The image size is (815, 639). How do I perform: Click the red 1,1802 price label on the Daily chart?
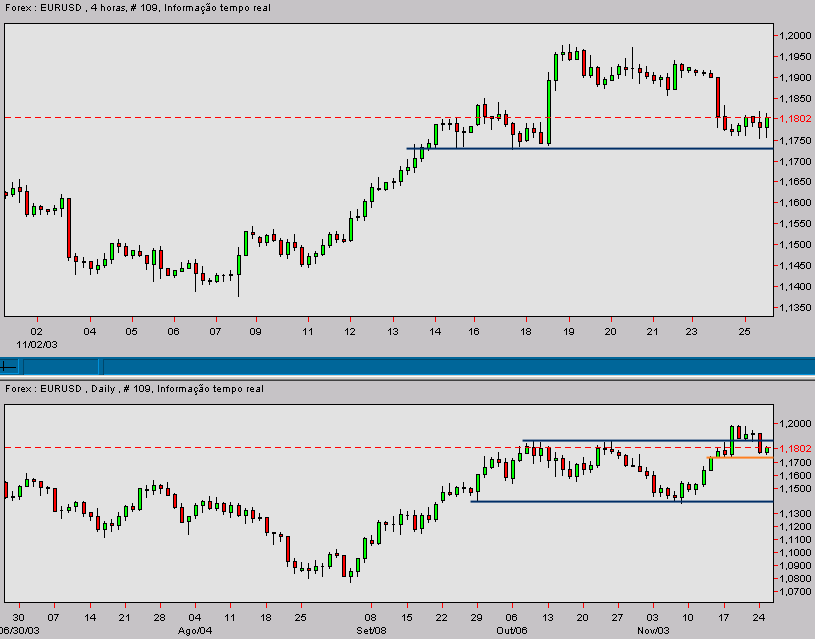click(x=795, y=448)
